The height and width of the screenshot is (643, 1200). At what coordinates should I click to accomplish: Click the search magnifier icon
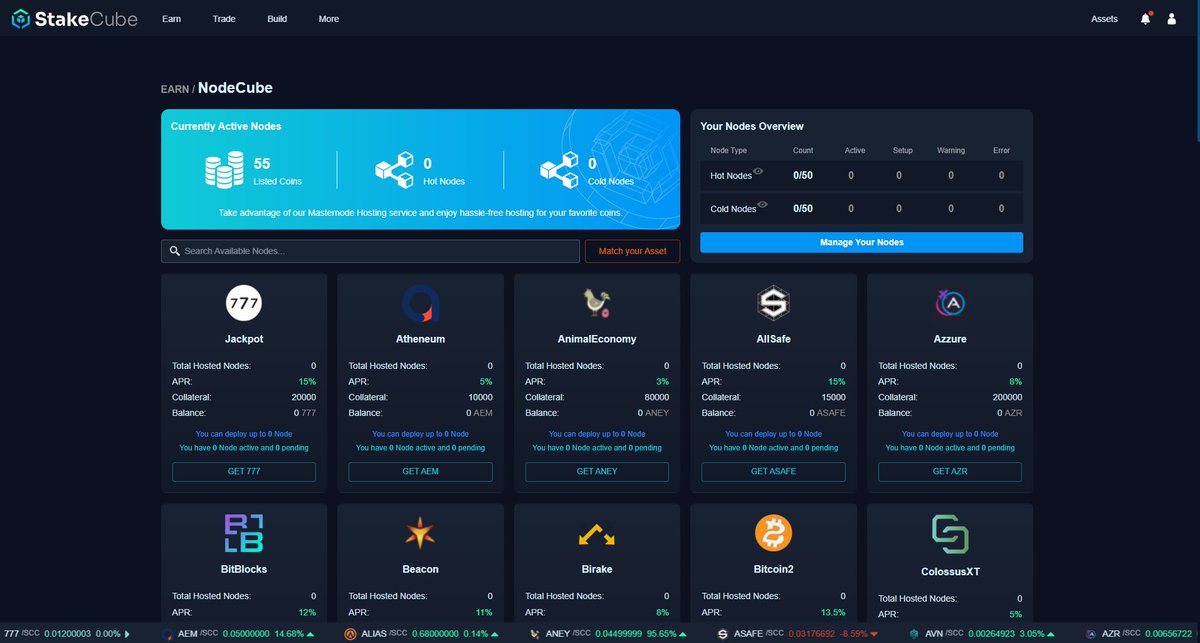[x=175, y=251]
